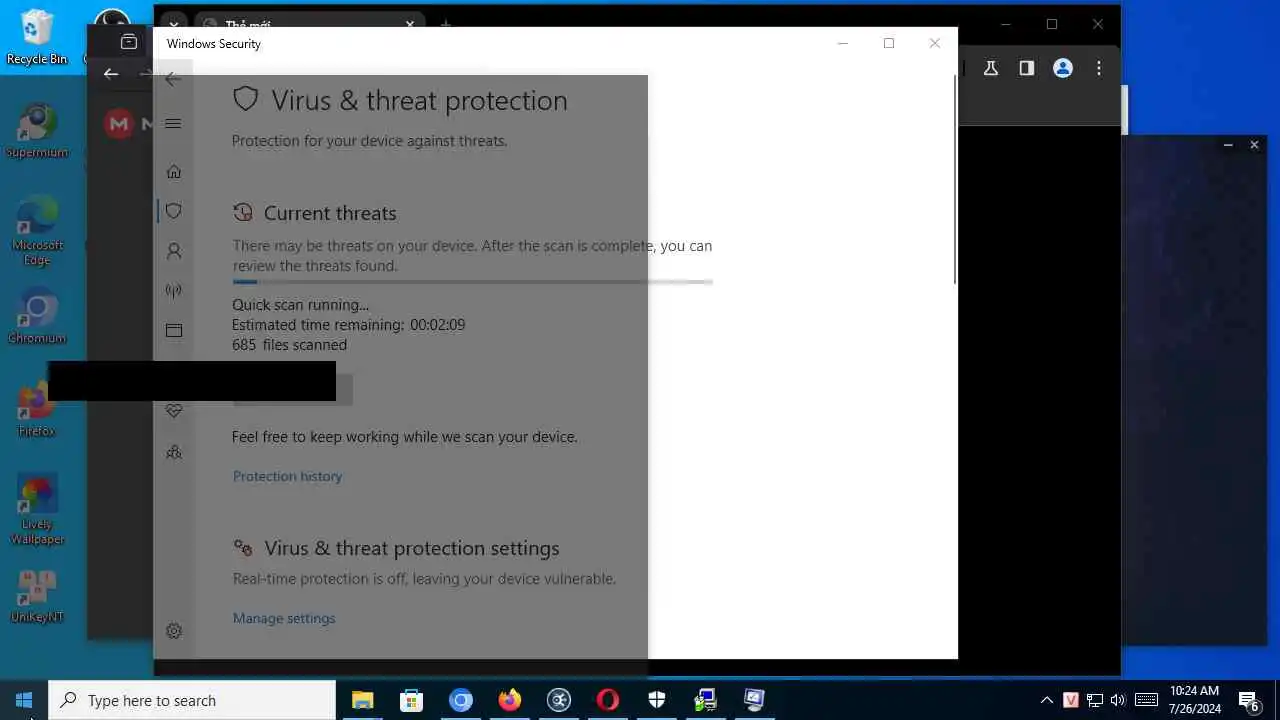Open the browser profile avatar
Viewport: 1280px width, 720px height.
(x=1063, y=68)
